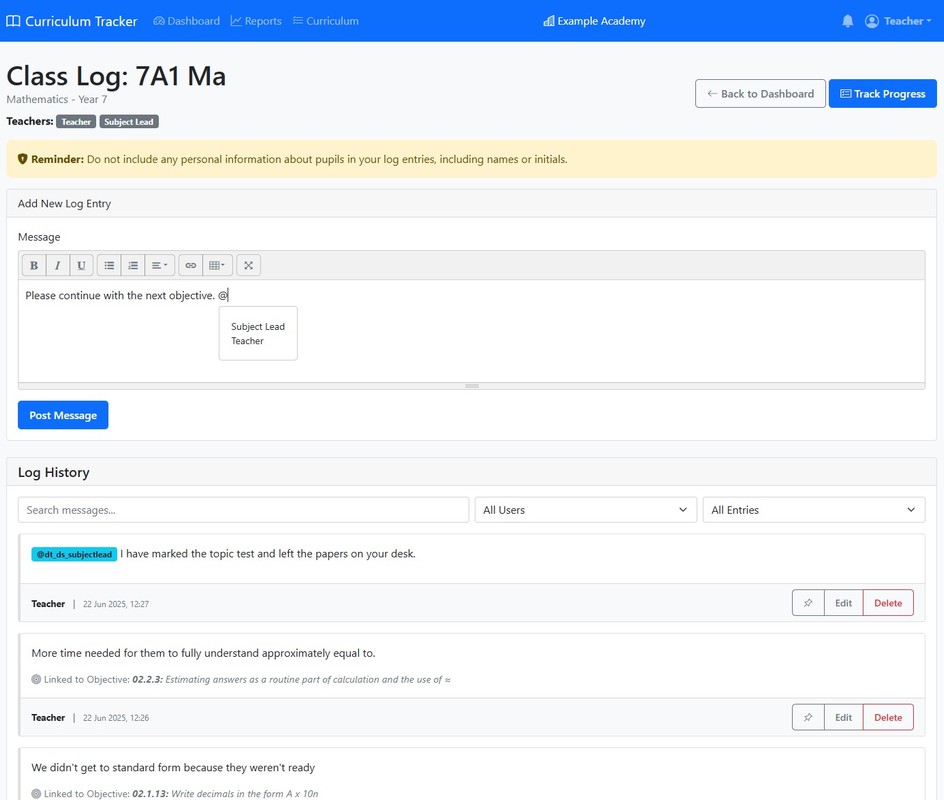
Task: Click the 'Mathematics - Year 7' subtitle
Action: tap(57, 99)
